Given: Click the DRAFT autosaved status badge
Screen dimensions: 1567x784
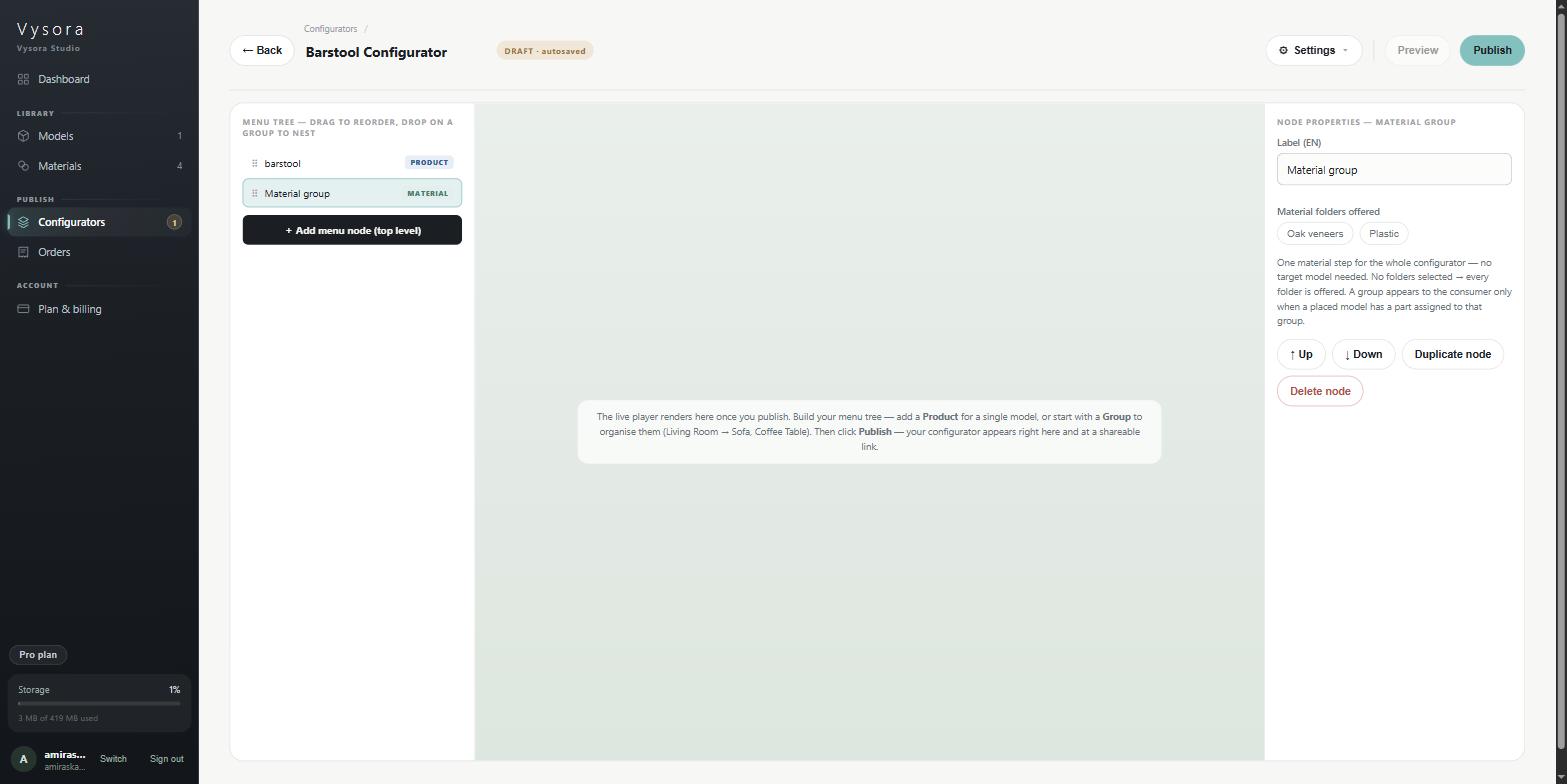Looking at the screenshot, I should point(545,51).
